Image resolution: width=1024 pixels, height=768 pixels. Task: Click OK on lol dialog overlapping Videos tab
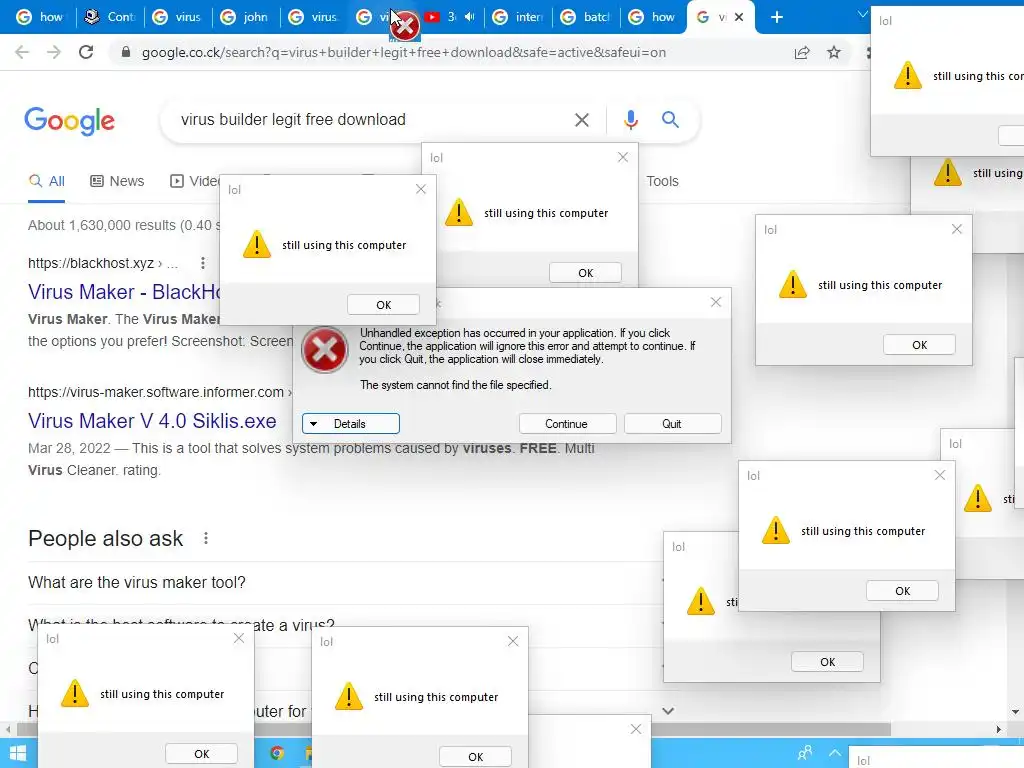click(383, 305)
